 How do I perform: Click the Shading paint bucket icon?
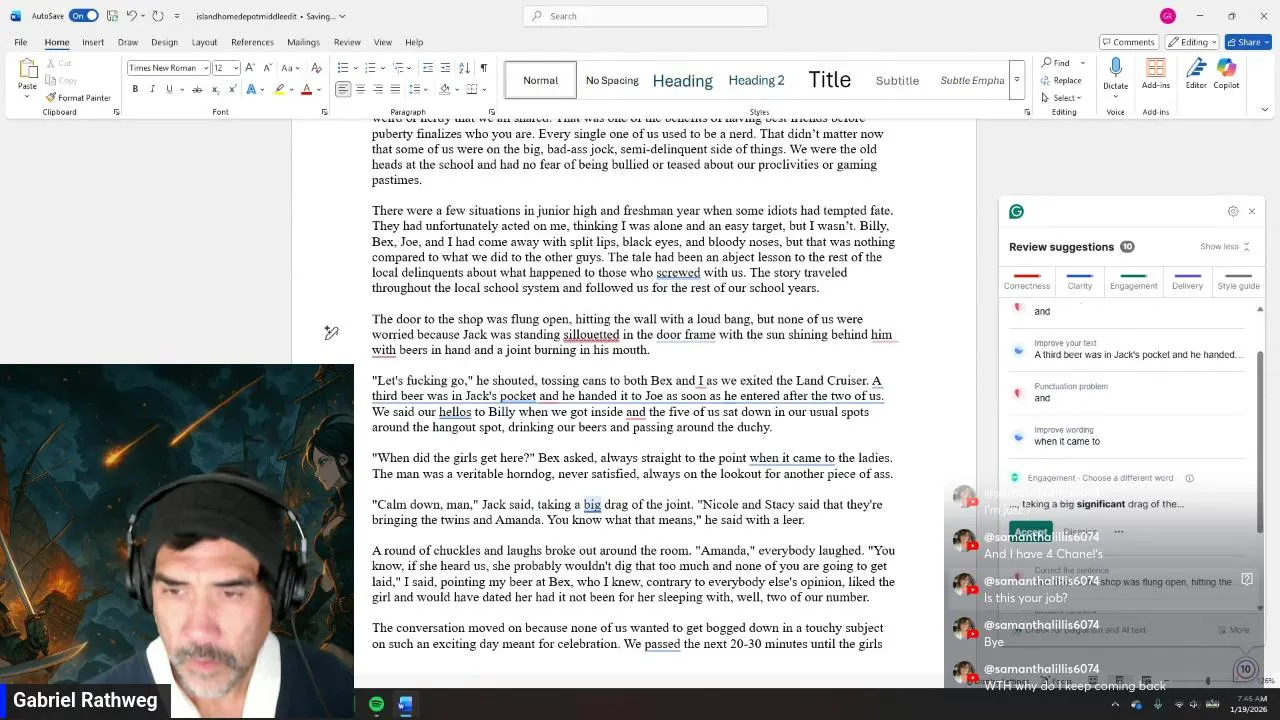[445, 90]
